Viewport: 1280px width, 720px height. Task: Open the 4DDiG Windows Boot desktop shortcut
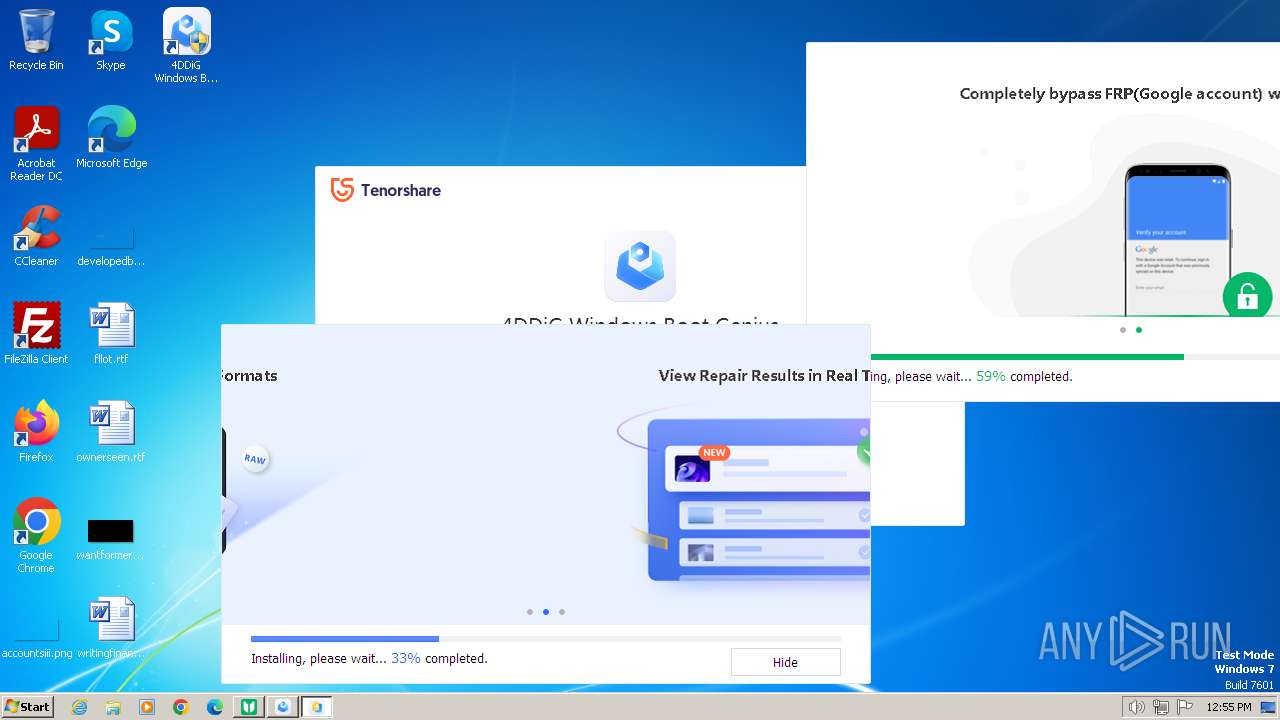[x=186, y=46]
